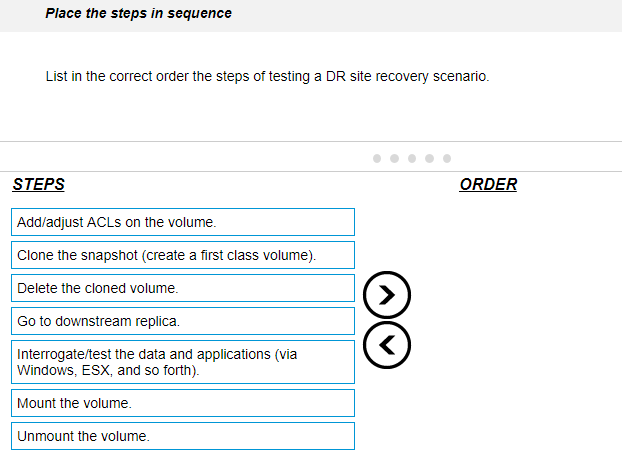Click the ORDER column heading
Screen dimensions: 622x465
click(x=488, y=185)
